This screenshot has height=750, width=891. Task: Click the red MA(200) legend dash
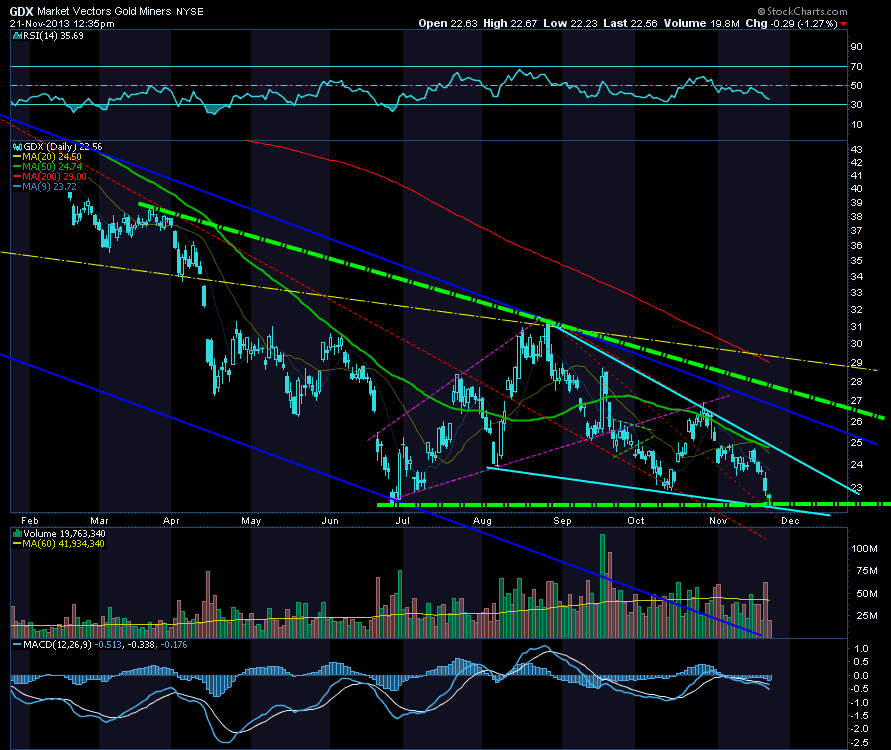coord(17,177)
